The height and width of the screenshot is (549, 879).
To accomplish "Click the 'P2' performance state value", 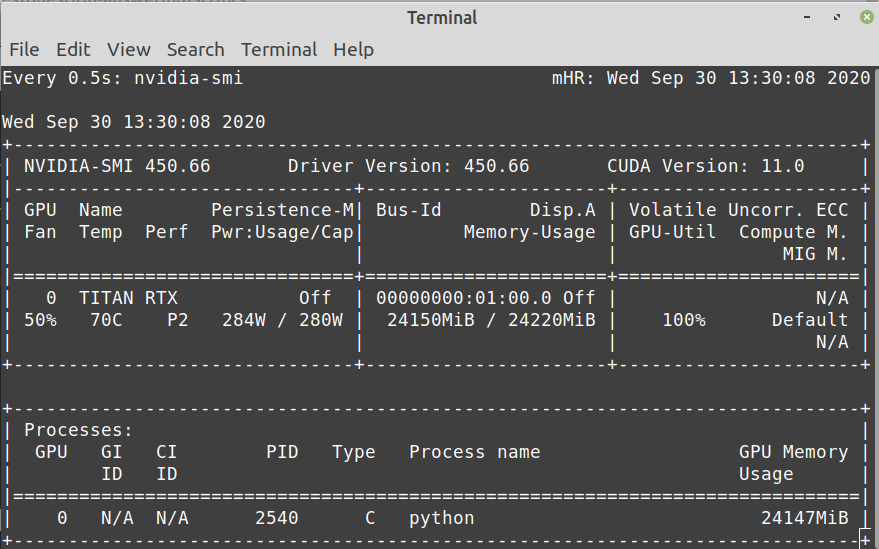I will point(178,320).
